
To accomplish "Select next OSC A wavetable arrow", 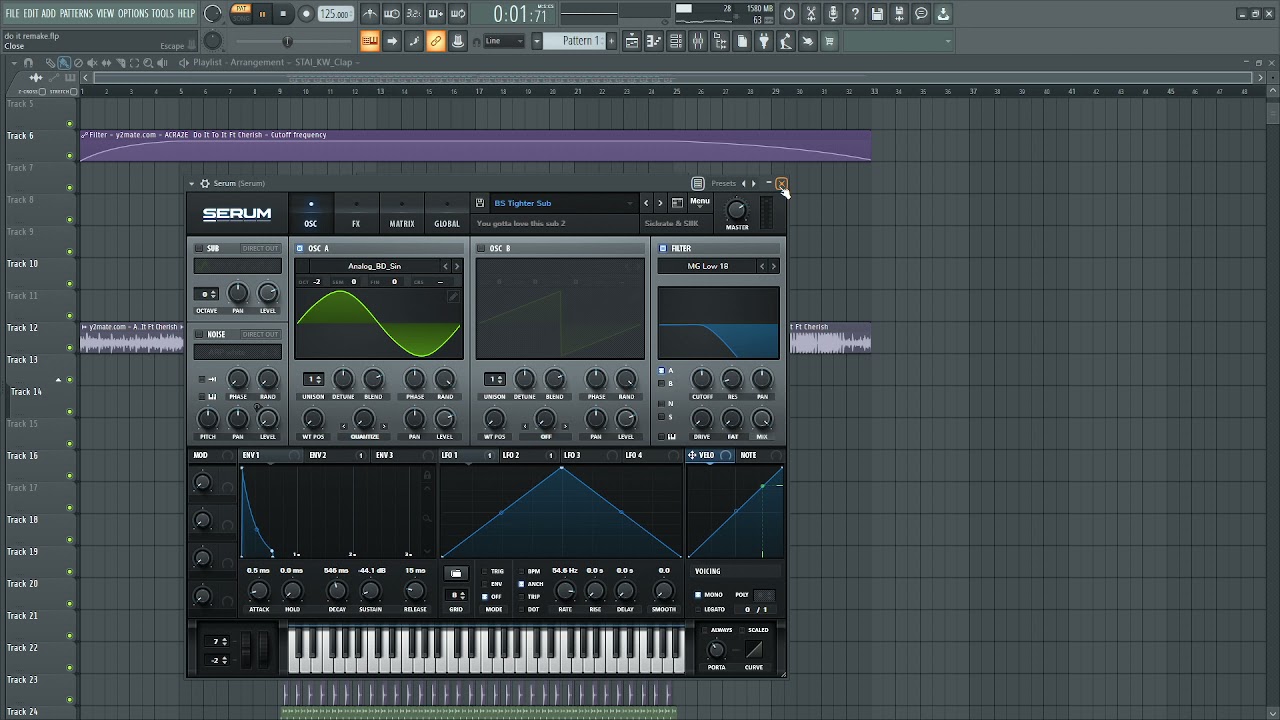I will (457, 266).
